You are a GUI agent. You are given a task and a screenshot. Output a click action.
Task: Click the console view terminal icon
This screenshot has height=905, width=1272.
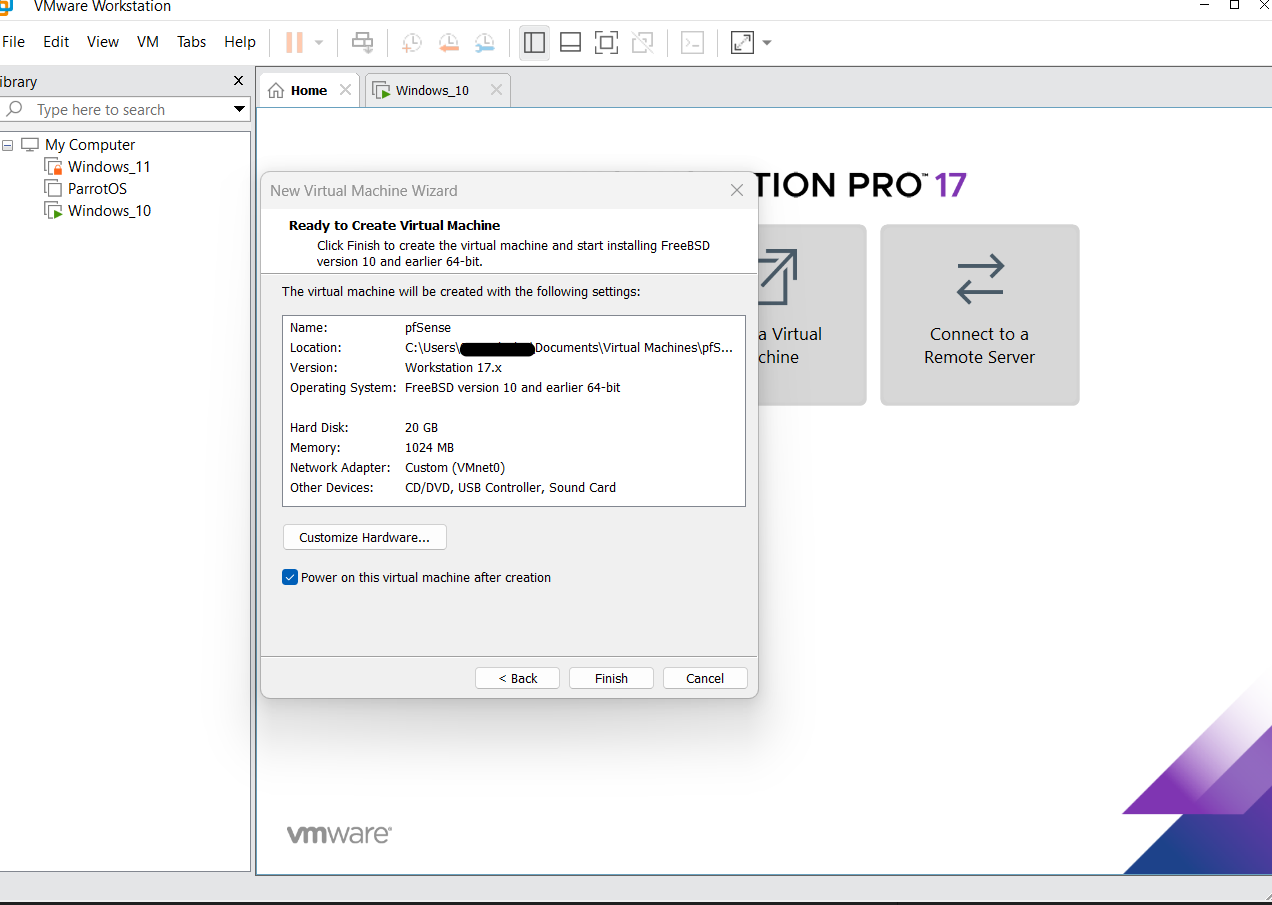(x=693, y=42)
